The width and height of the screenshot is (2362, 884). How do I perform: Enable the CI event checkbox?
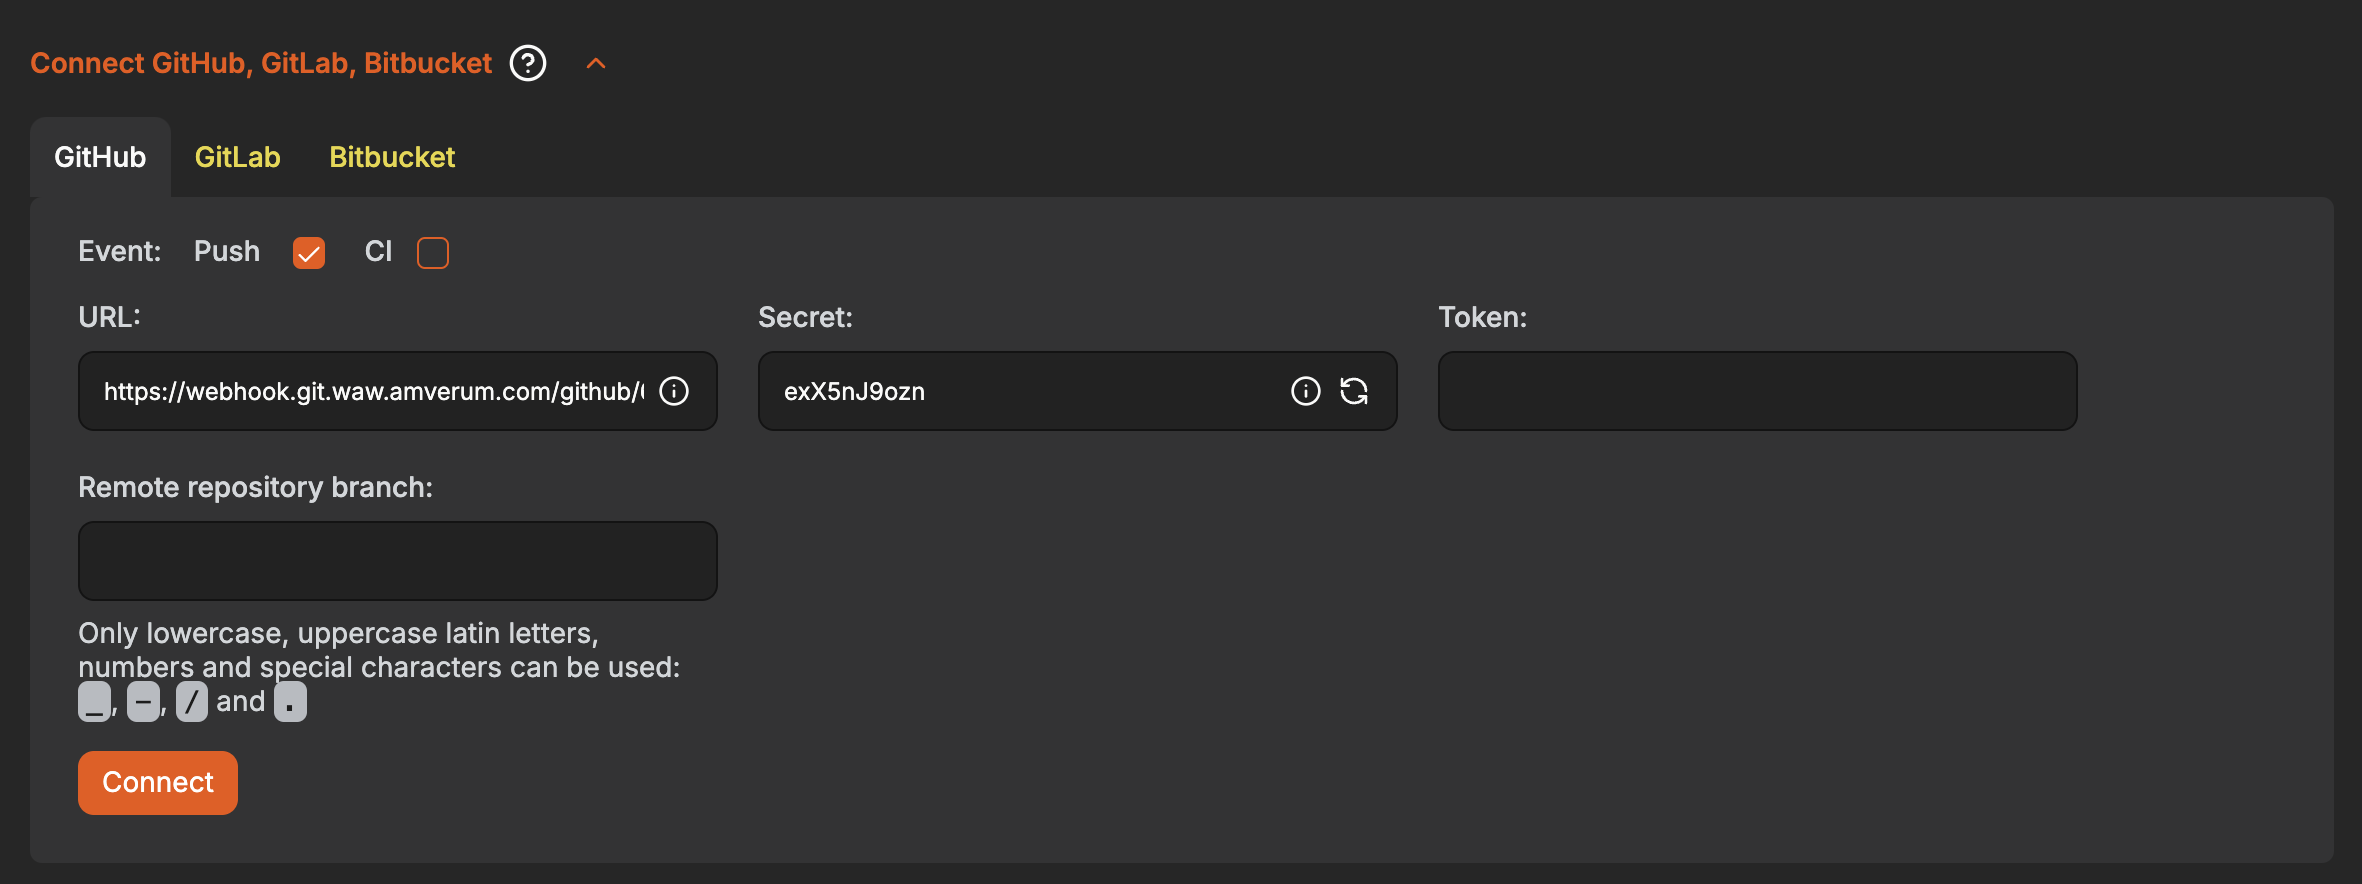[433, 253]
